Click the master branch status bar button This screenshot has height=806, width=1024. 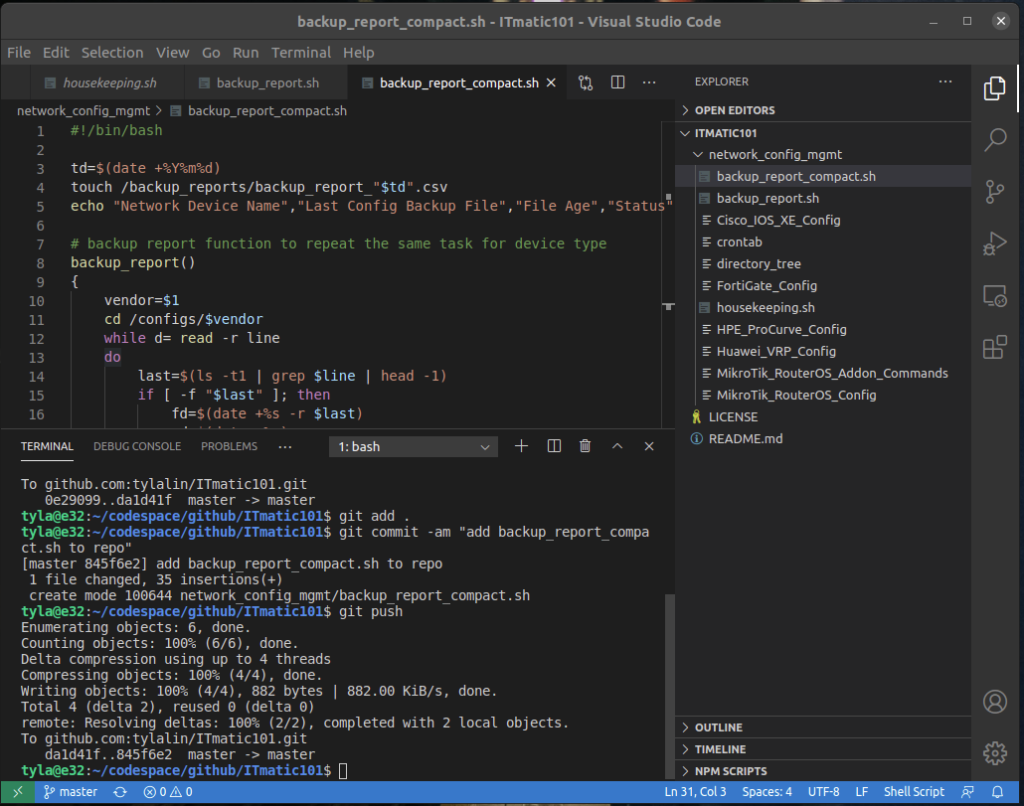[x=70, y=792]
